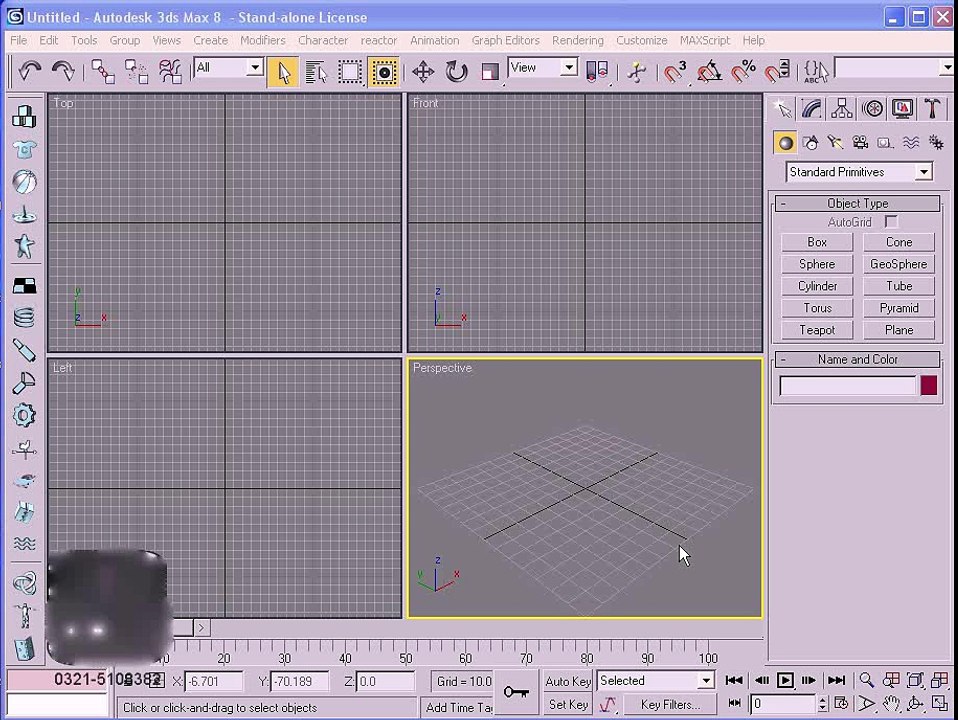958x720 pixels.
Task: Select the Select and Uniform Scale tool
Action: [489, 72]
